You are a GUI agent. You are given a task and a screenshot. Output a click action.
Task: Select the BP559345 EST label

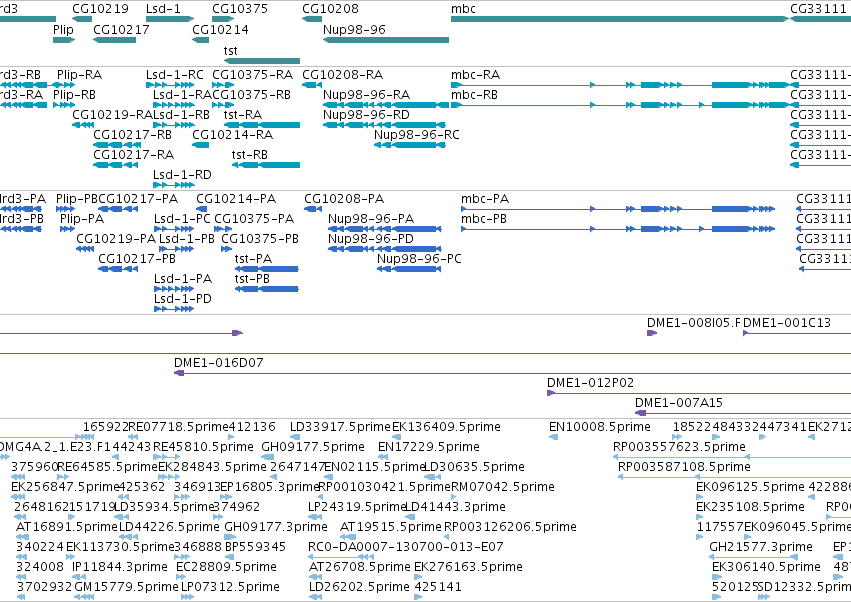coord(256,547)
